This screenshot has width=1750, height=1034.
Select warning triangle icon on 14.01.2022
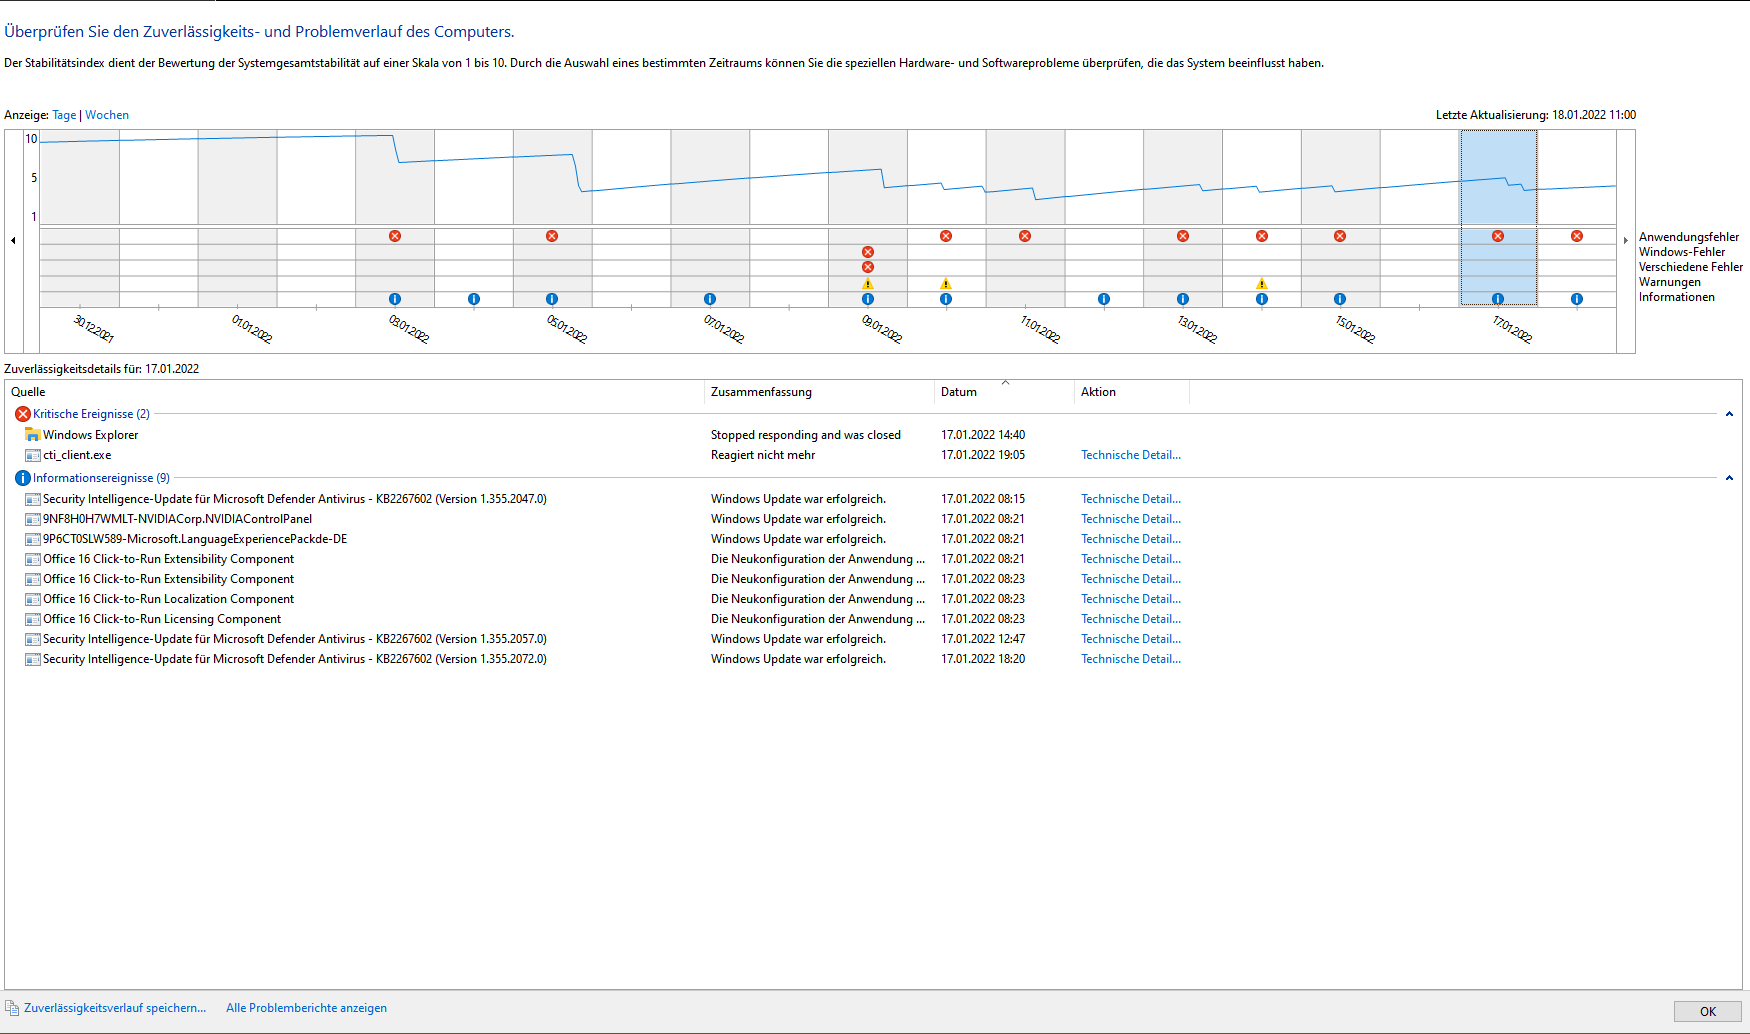1262,284
